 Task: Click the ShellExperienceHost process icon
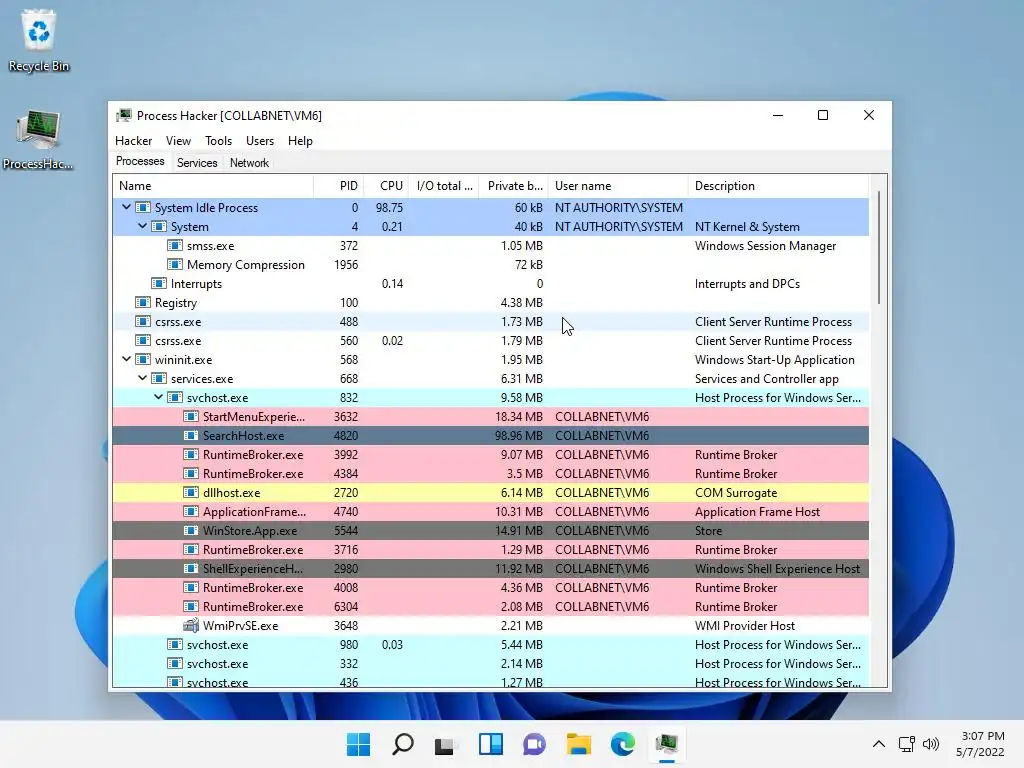pyautogui.click(x=191, y=568)
